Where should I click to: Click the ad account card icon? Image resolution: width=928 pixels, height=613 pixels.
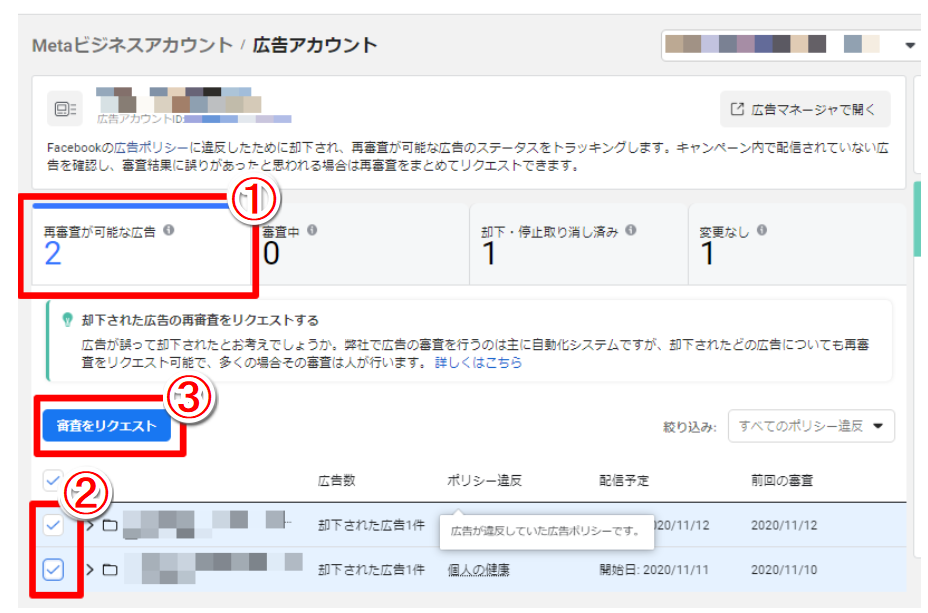(65, 108)
